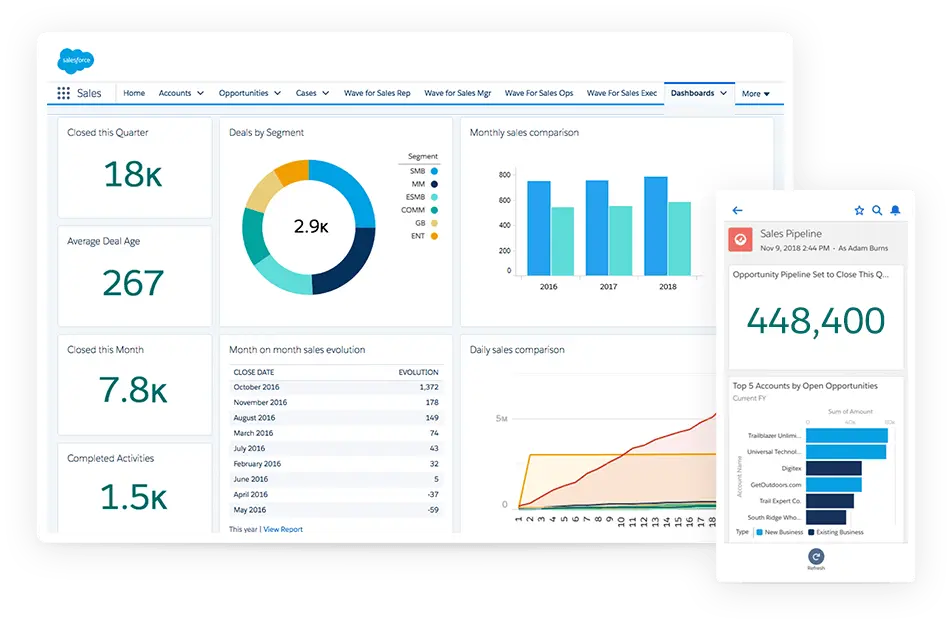Open notifications via the bell icon

coord(895,211)
